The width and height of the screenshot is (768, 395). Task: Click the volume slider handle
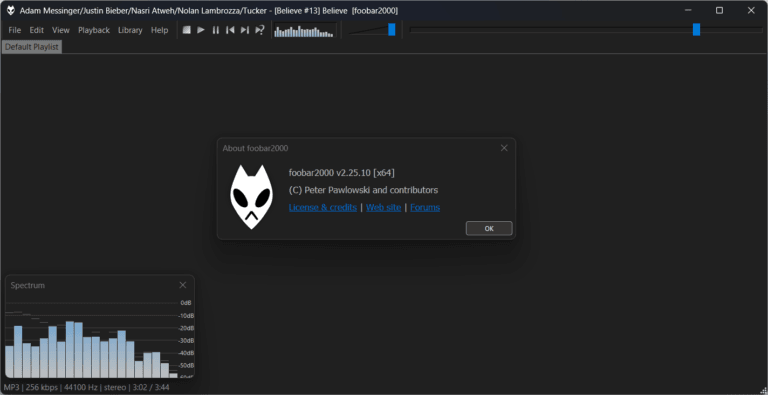(x=391, y=29)
